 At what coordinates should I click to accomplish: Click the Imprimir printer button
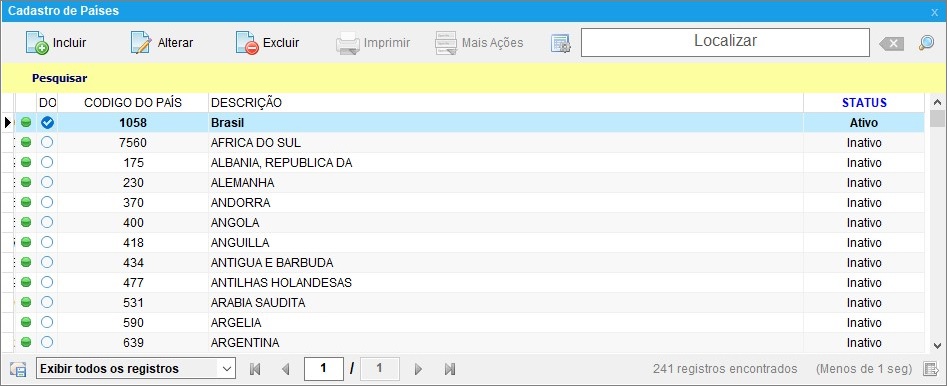[x=373, y=43]
